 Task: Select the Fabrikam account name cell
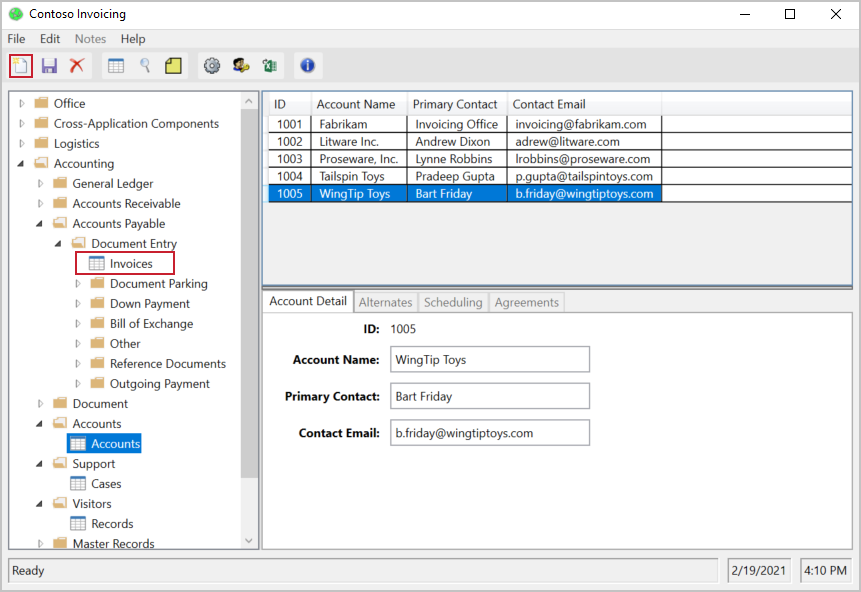[359, 124]
